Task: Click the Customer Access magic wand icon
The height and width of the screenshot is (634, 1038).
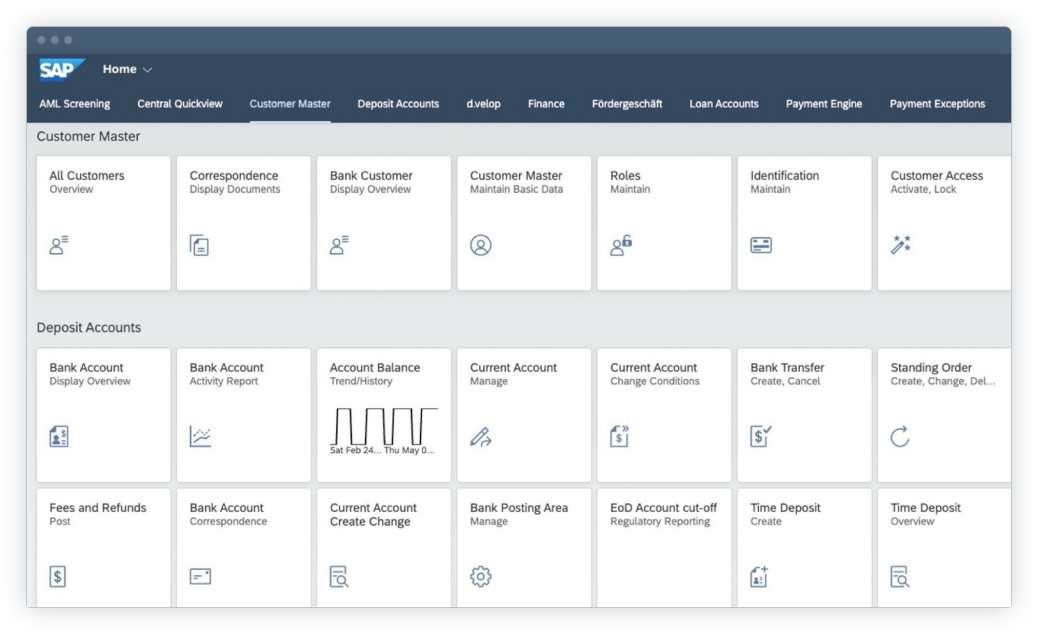Action: tap(901, 245)
